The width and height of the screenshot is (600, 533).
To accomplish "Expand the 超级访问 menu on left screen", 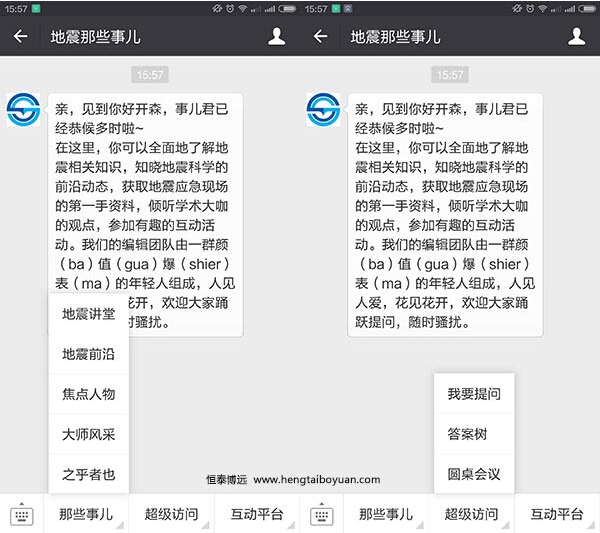I will coord(172,515).
